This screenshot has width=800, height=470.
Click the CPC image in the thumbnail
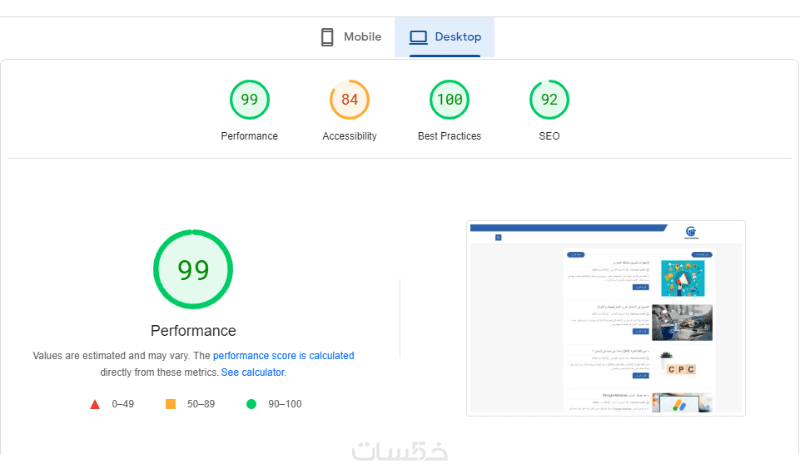pyautogui.click(x=681, y=364)
